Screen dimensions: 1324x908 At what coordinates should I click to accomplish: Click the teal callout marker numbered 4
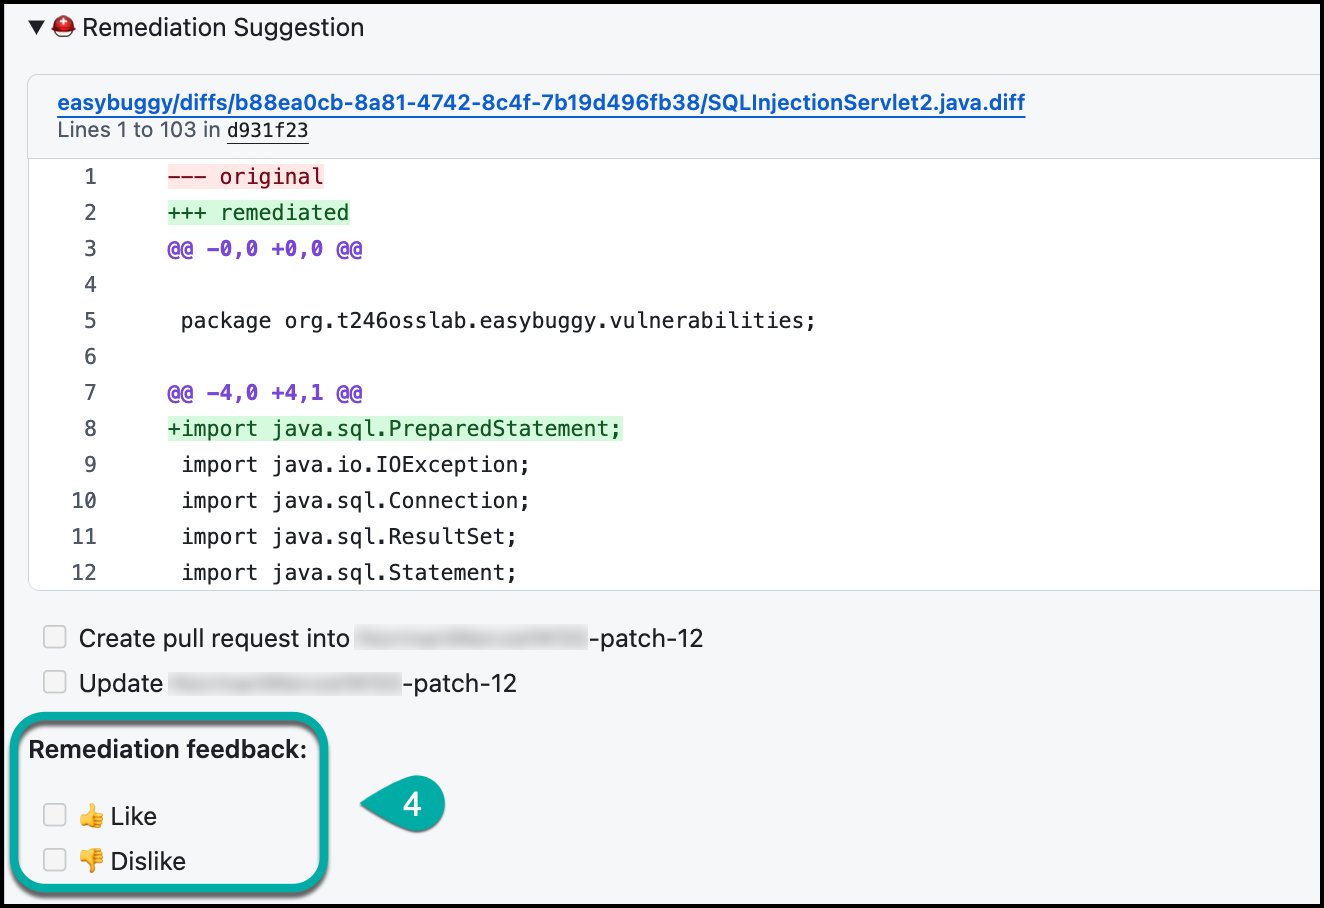pyautogui.click(x=408, y=803)
